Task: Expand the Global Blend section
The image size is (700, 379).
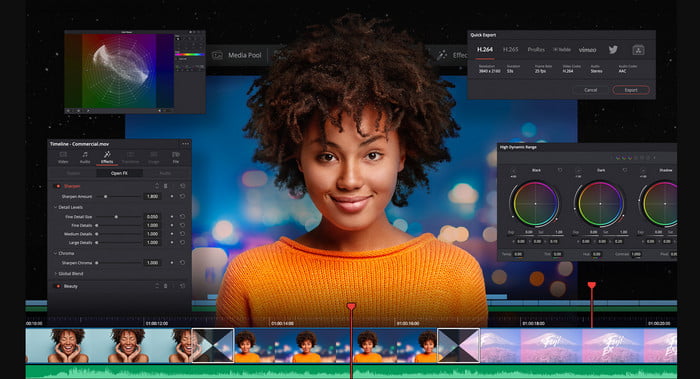Action: click(55, 274)
